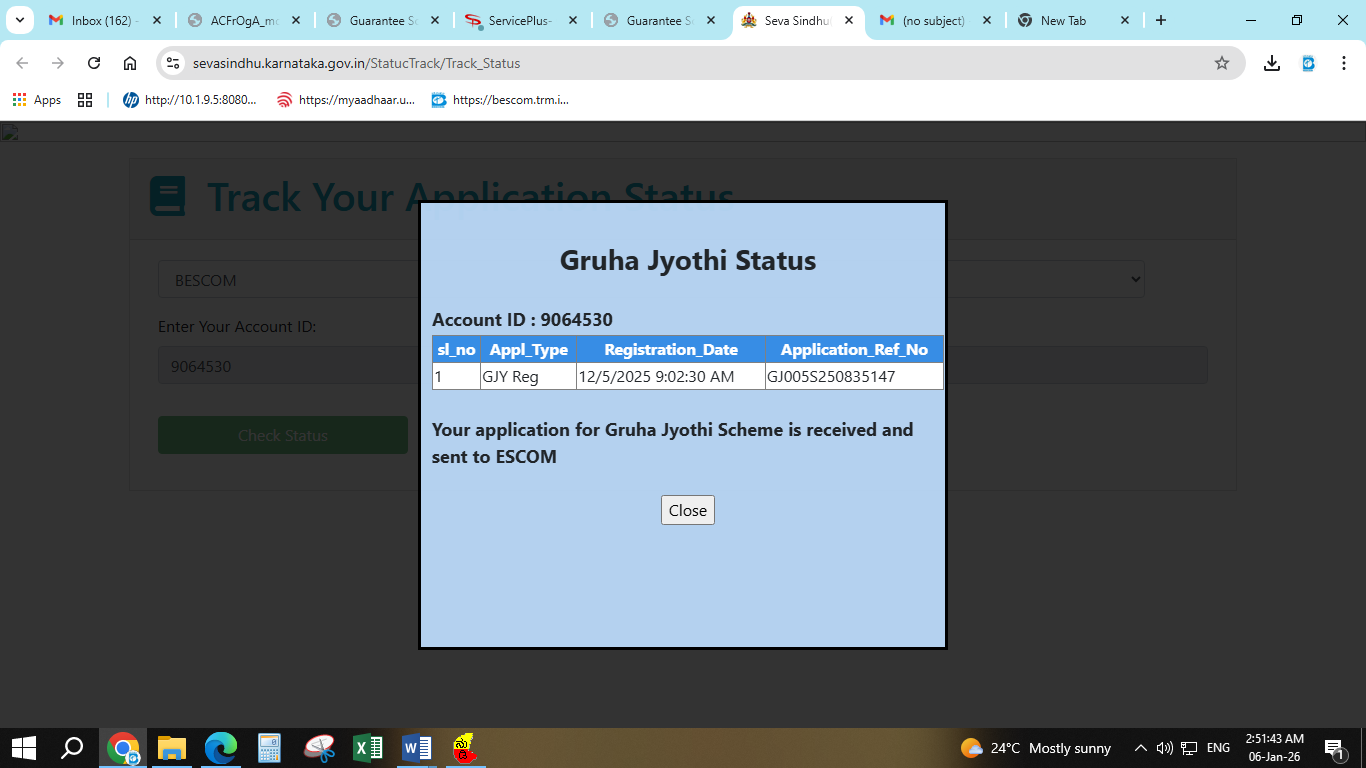This screenshot has height=768, width=1366.
Task: Click the Registration_Date column header
Action: point(671,349)
